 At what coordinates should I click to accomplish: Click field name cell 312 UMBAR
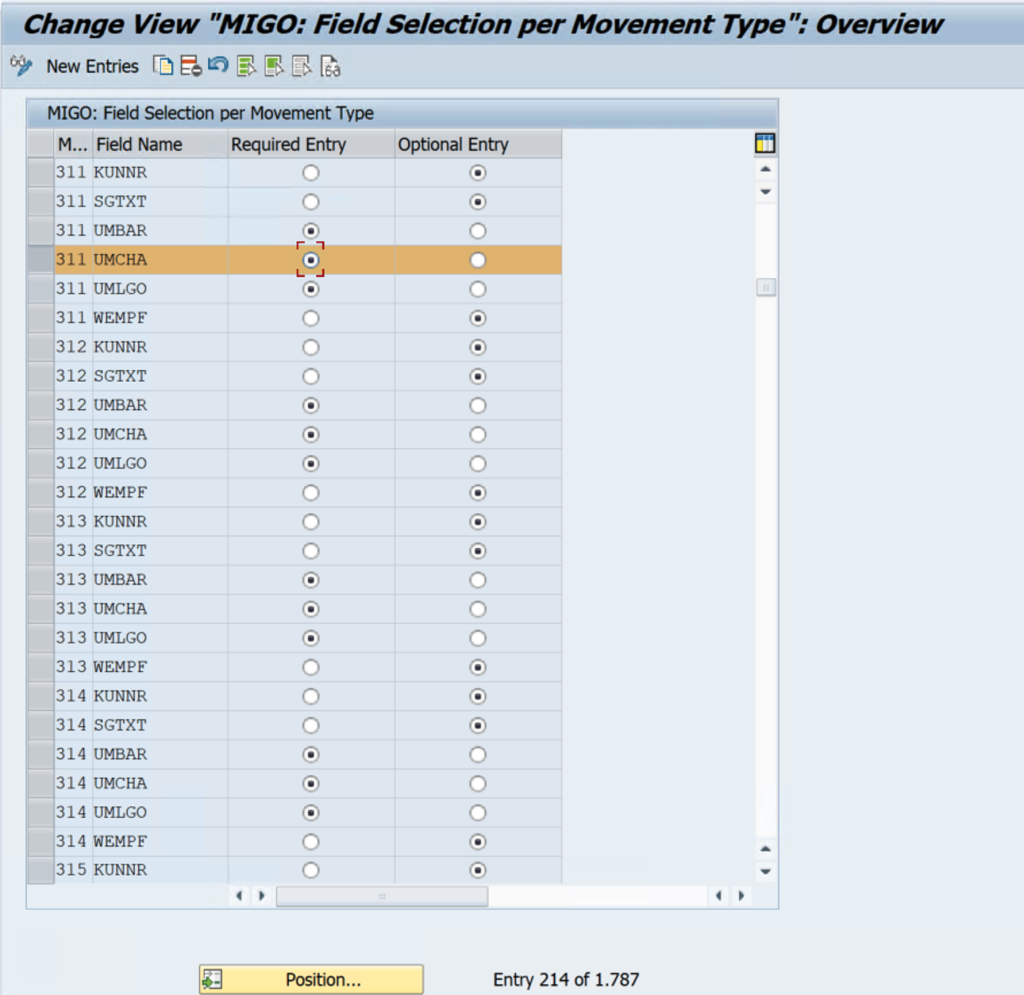(x=159, y=405)
